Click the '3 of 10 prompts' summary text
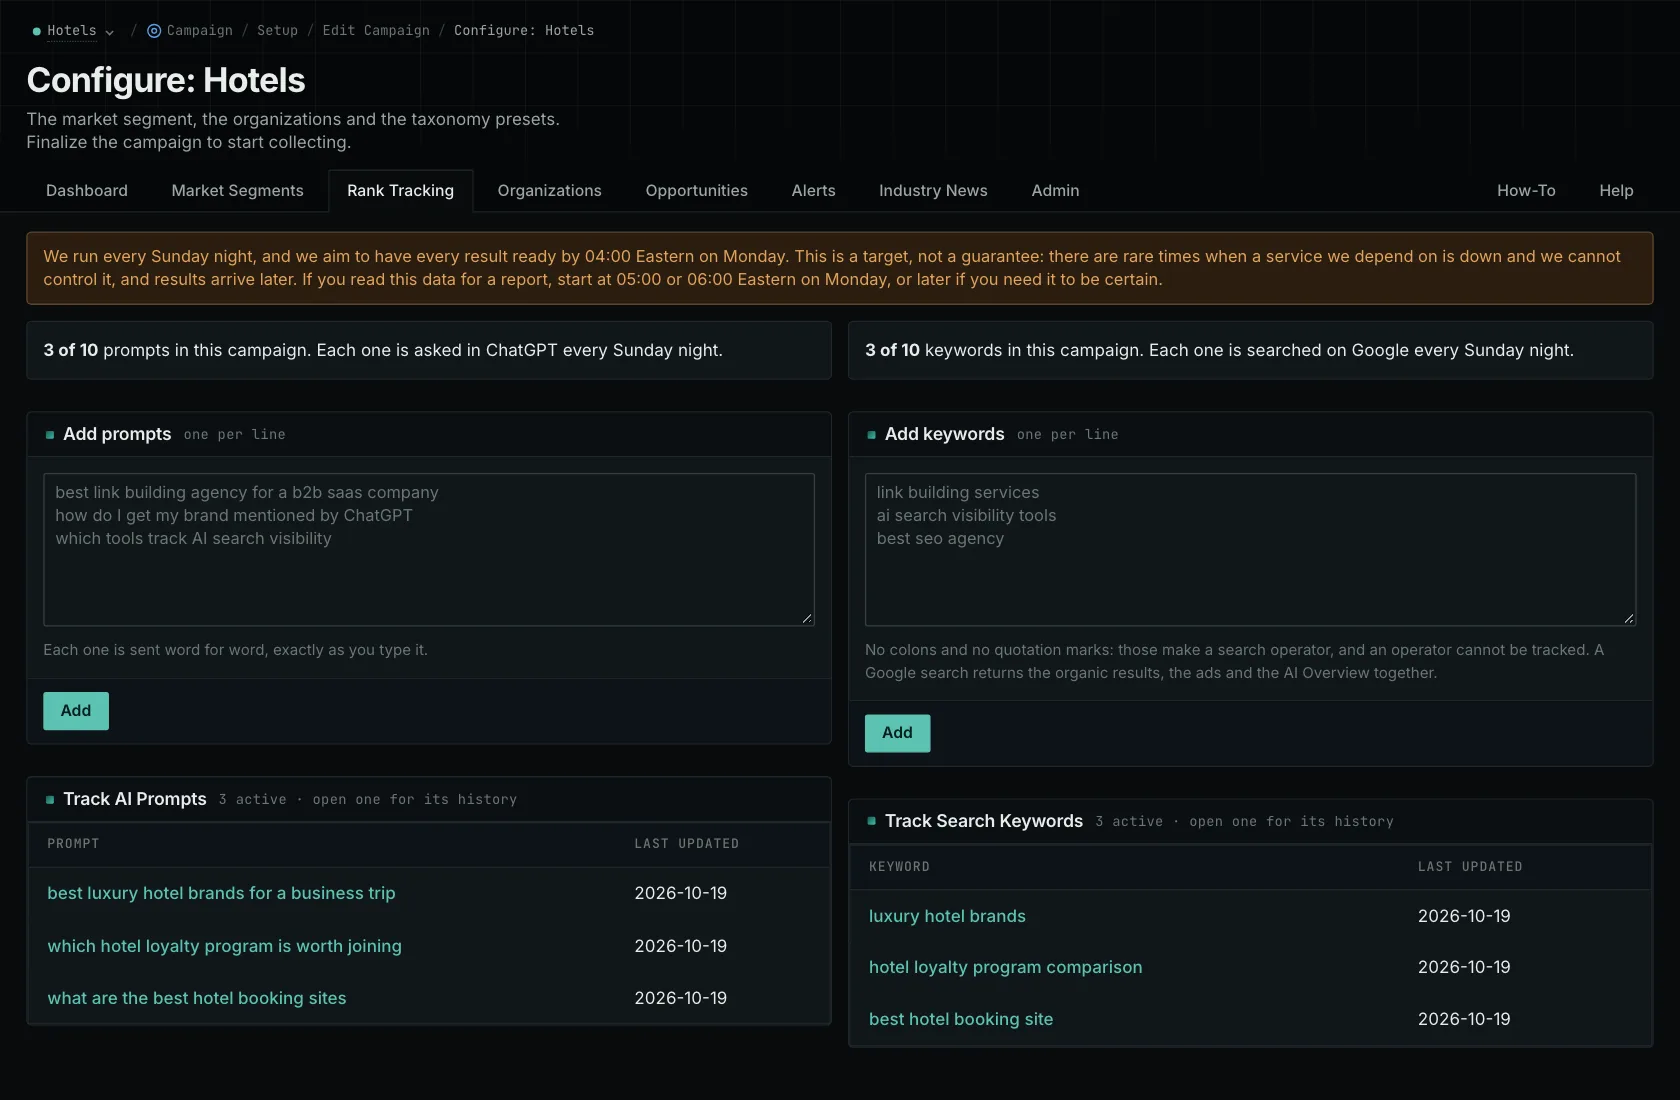This screenshot has width=1680, height=1100. coord(382,350)
